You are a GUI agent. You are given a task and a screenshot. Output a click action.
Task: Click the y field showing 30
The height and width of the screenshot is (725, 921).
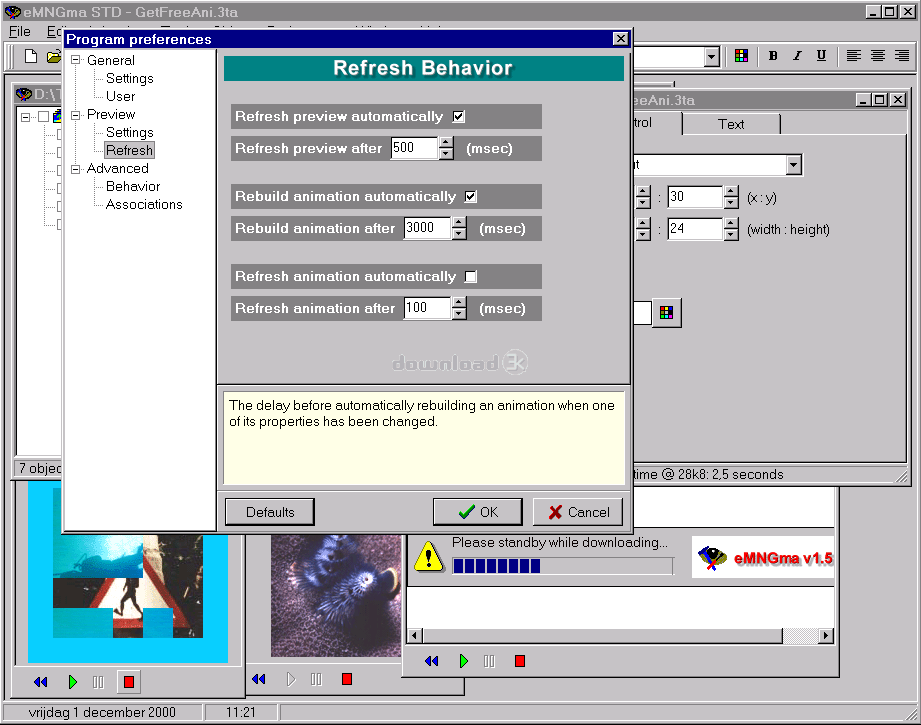695,197
